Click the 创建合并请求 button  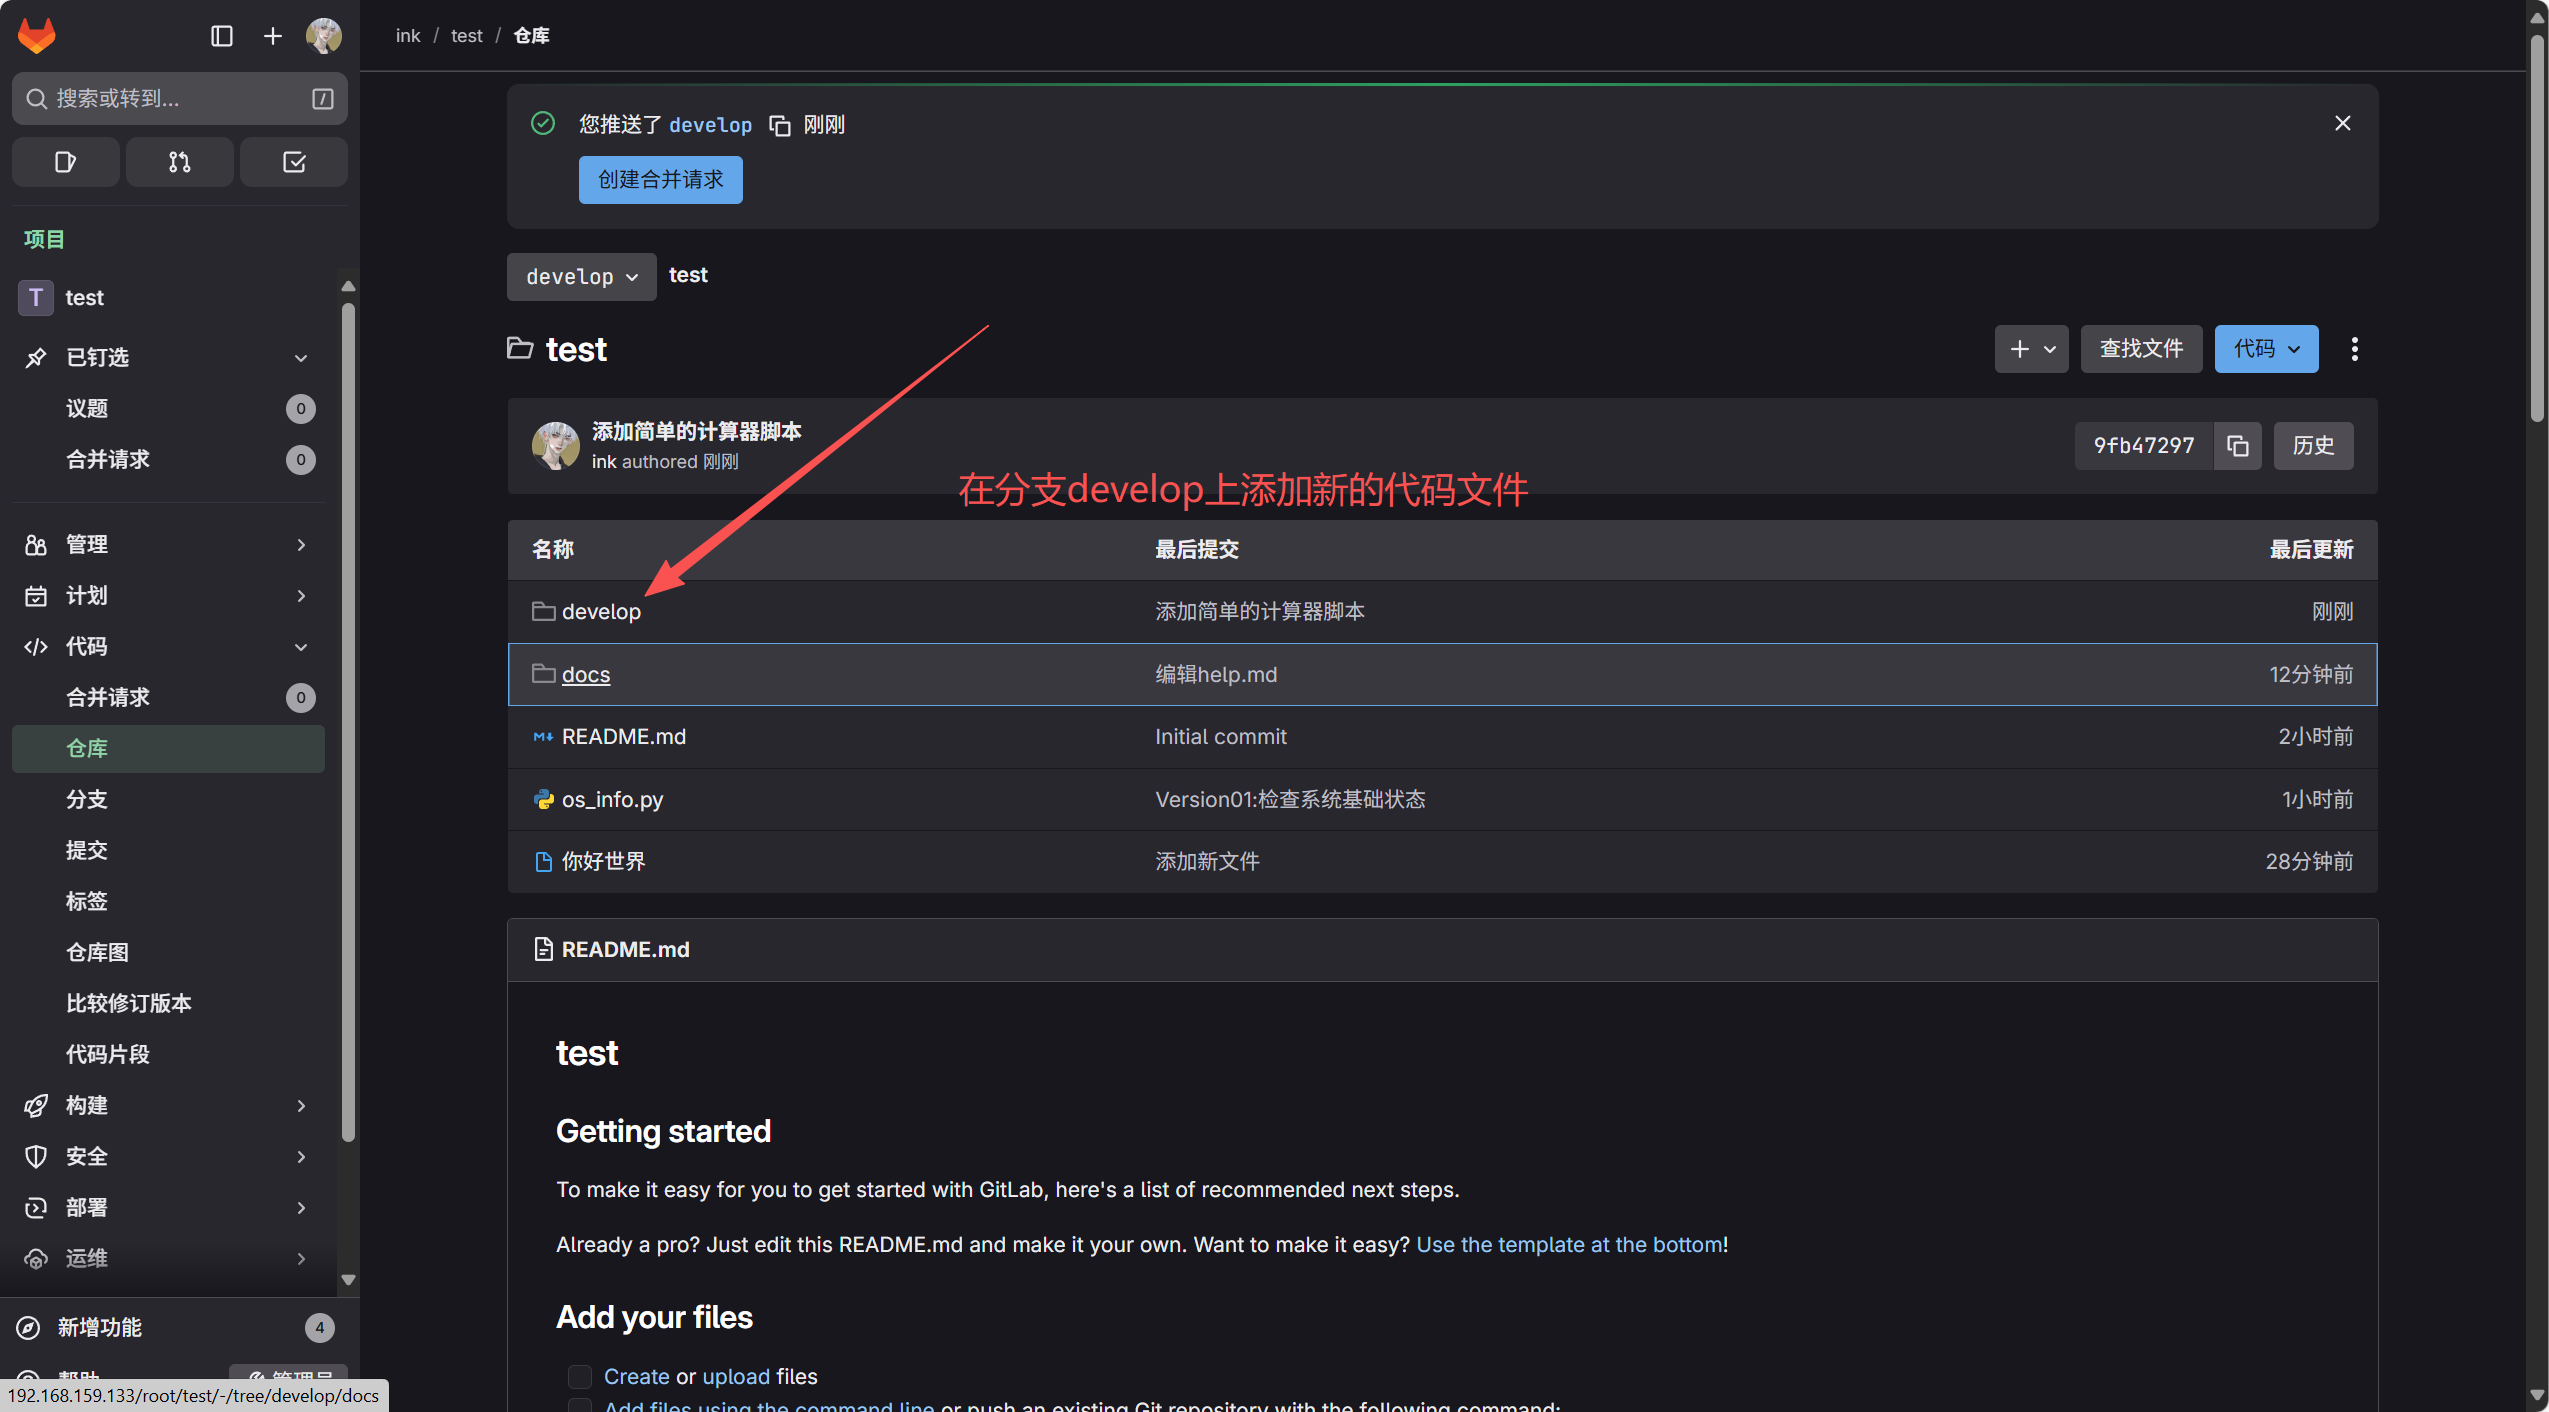click(x=660, y=180)
